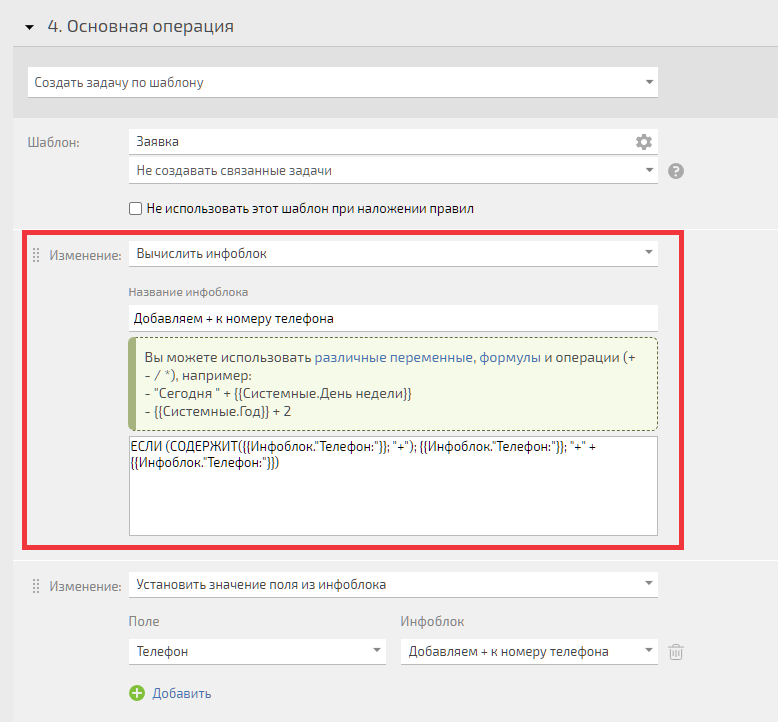
Task: Tick 'Не использовать этот шаблон при наложении правил'
Action: pyautogui.click(x=135, y=208)
